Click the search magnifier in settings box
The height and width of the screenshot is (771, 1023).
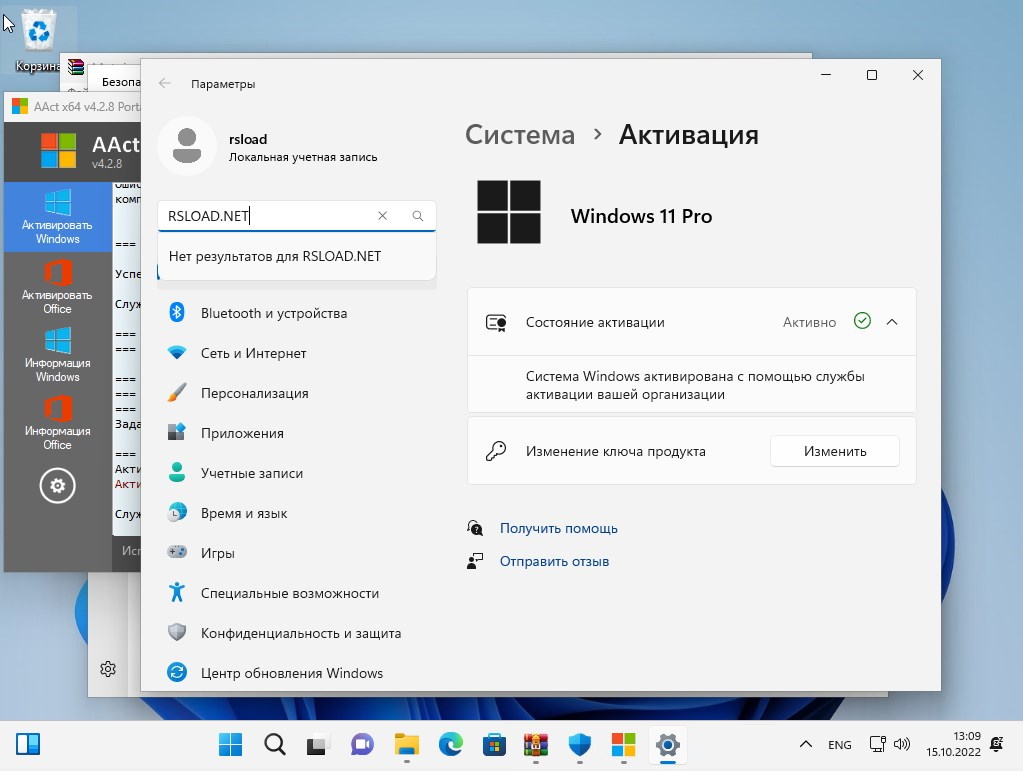pos(418,216)
